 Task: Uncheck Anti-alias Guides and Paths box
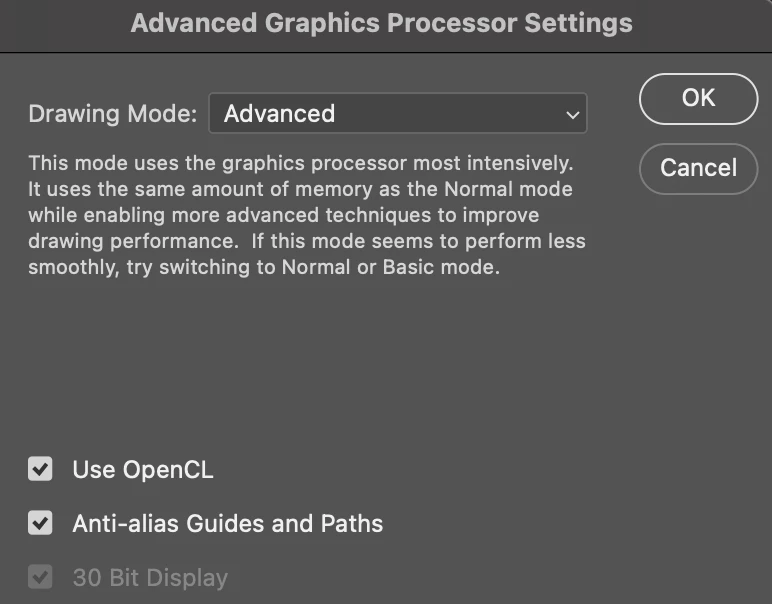(40, 523)
